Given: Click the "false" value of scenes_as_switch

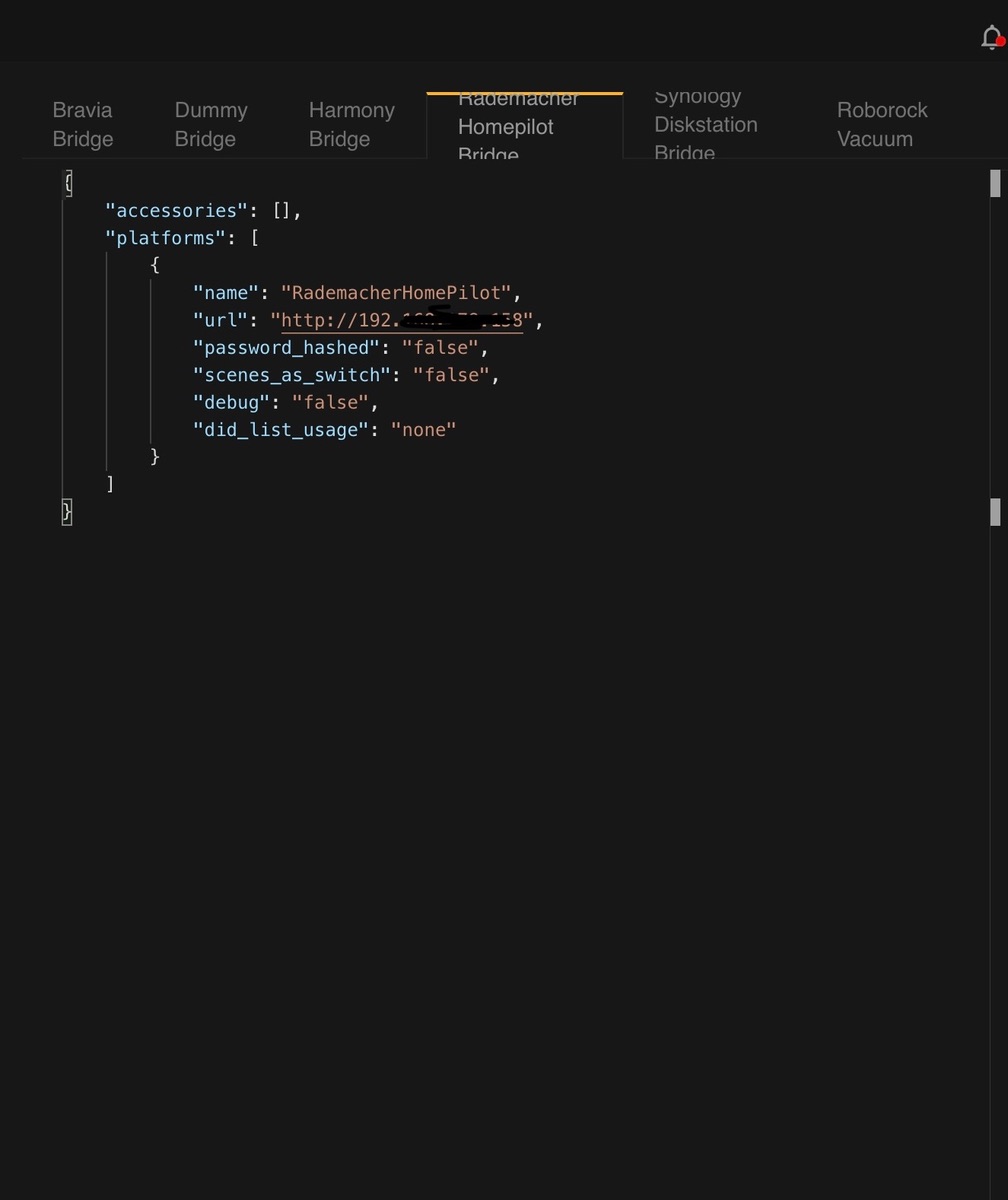Looking at the screenshot, I should click(450, 375).
